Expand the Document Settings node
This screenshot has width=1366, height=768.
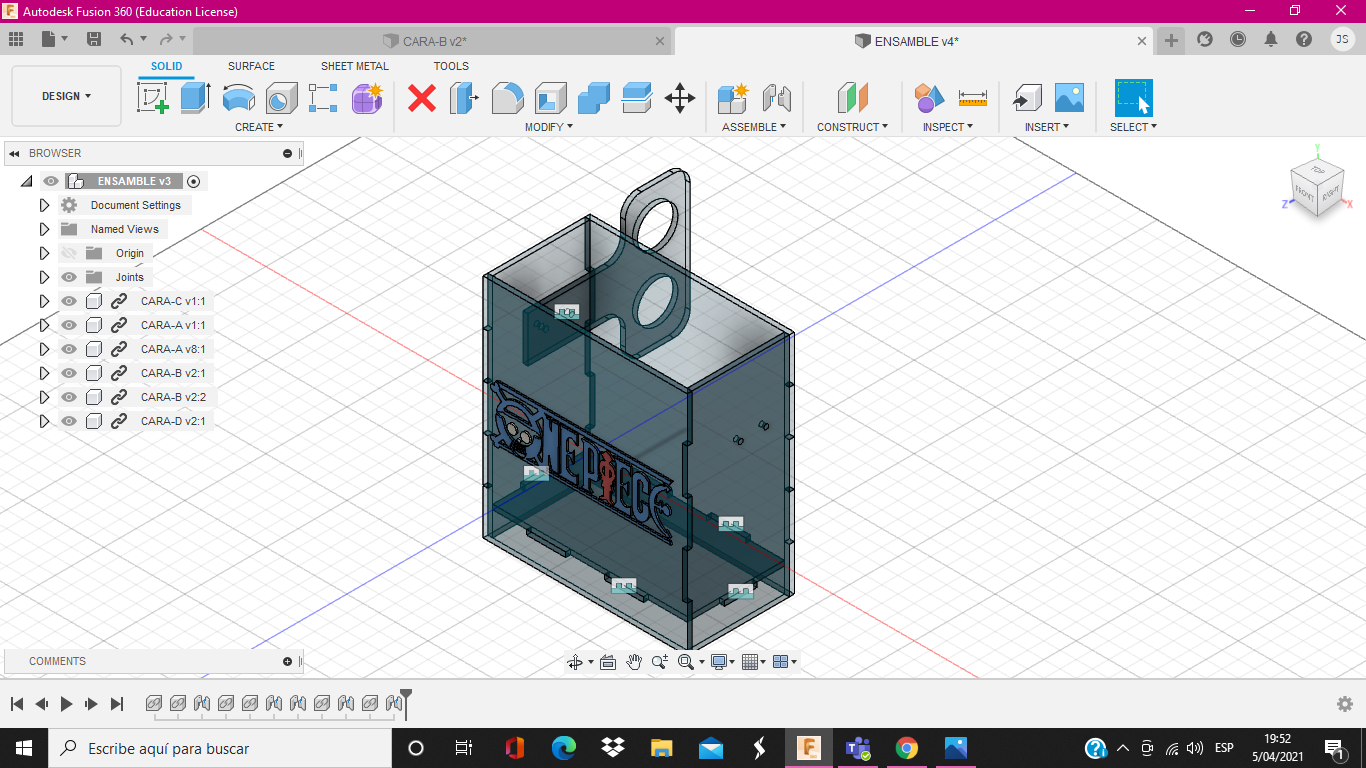coord(44,205)
